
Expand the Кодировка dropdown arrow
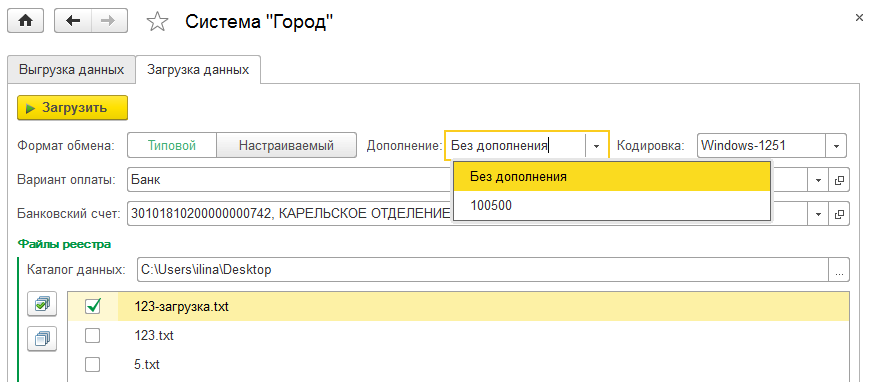click(836, 146)
